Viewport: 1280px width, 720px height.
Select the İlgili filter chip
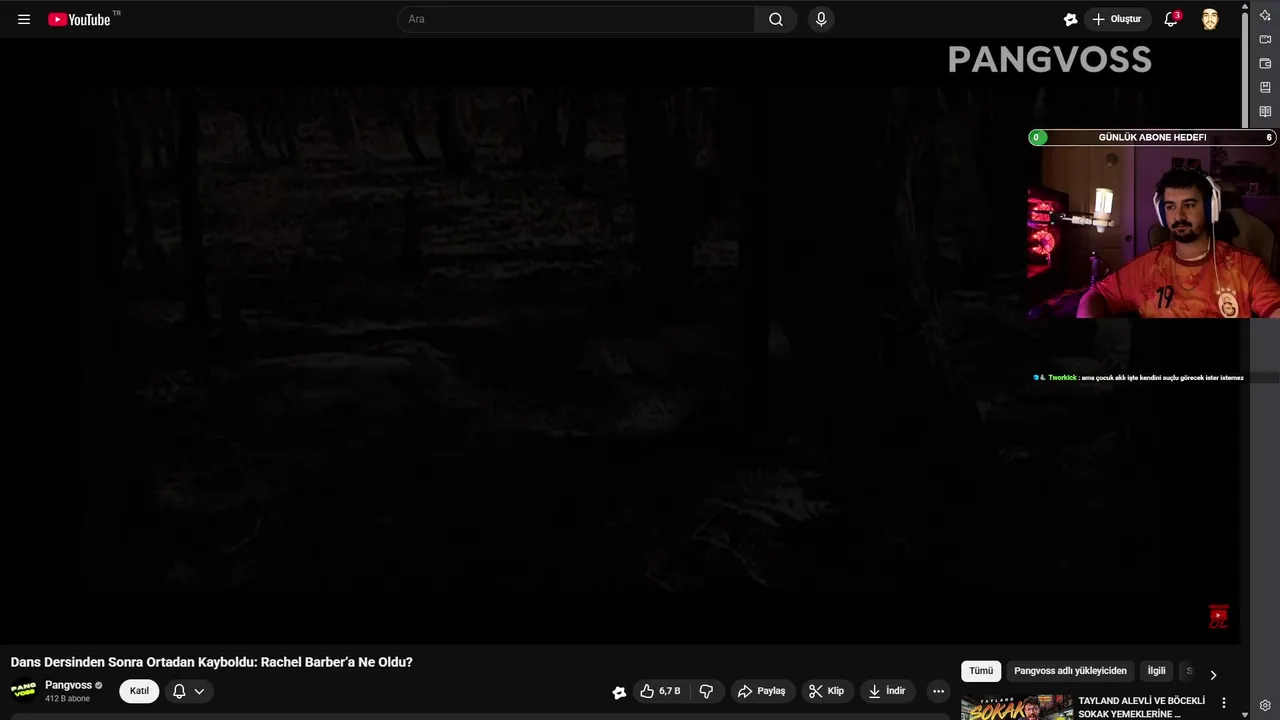pyautogui.click(x=1156, y=671)
